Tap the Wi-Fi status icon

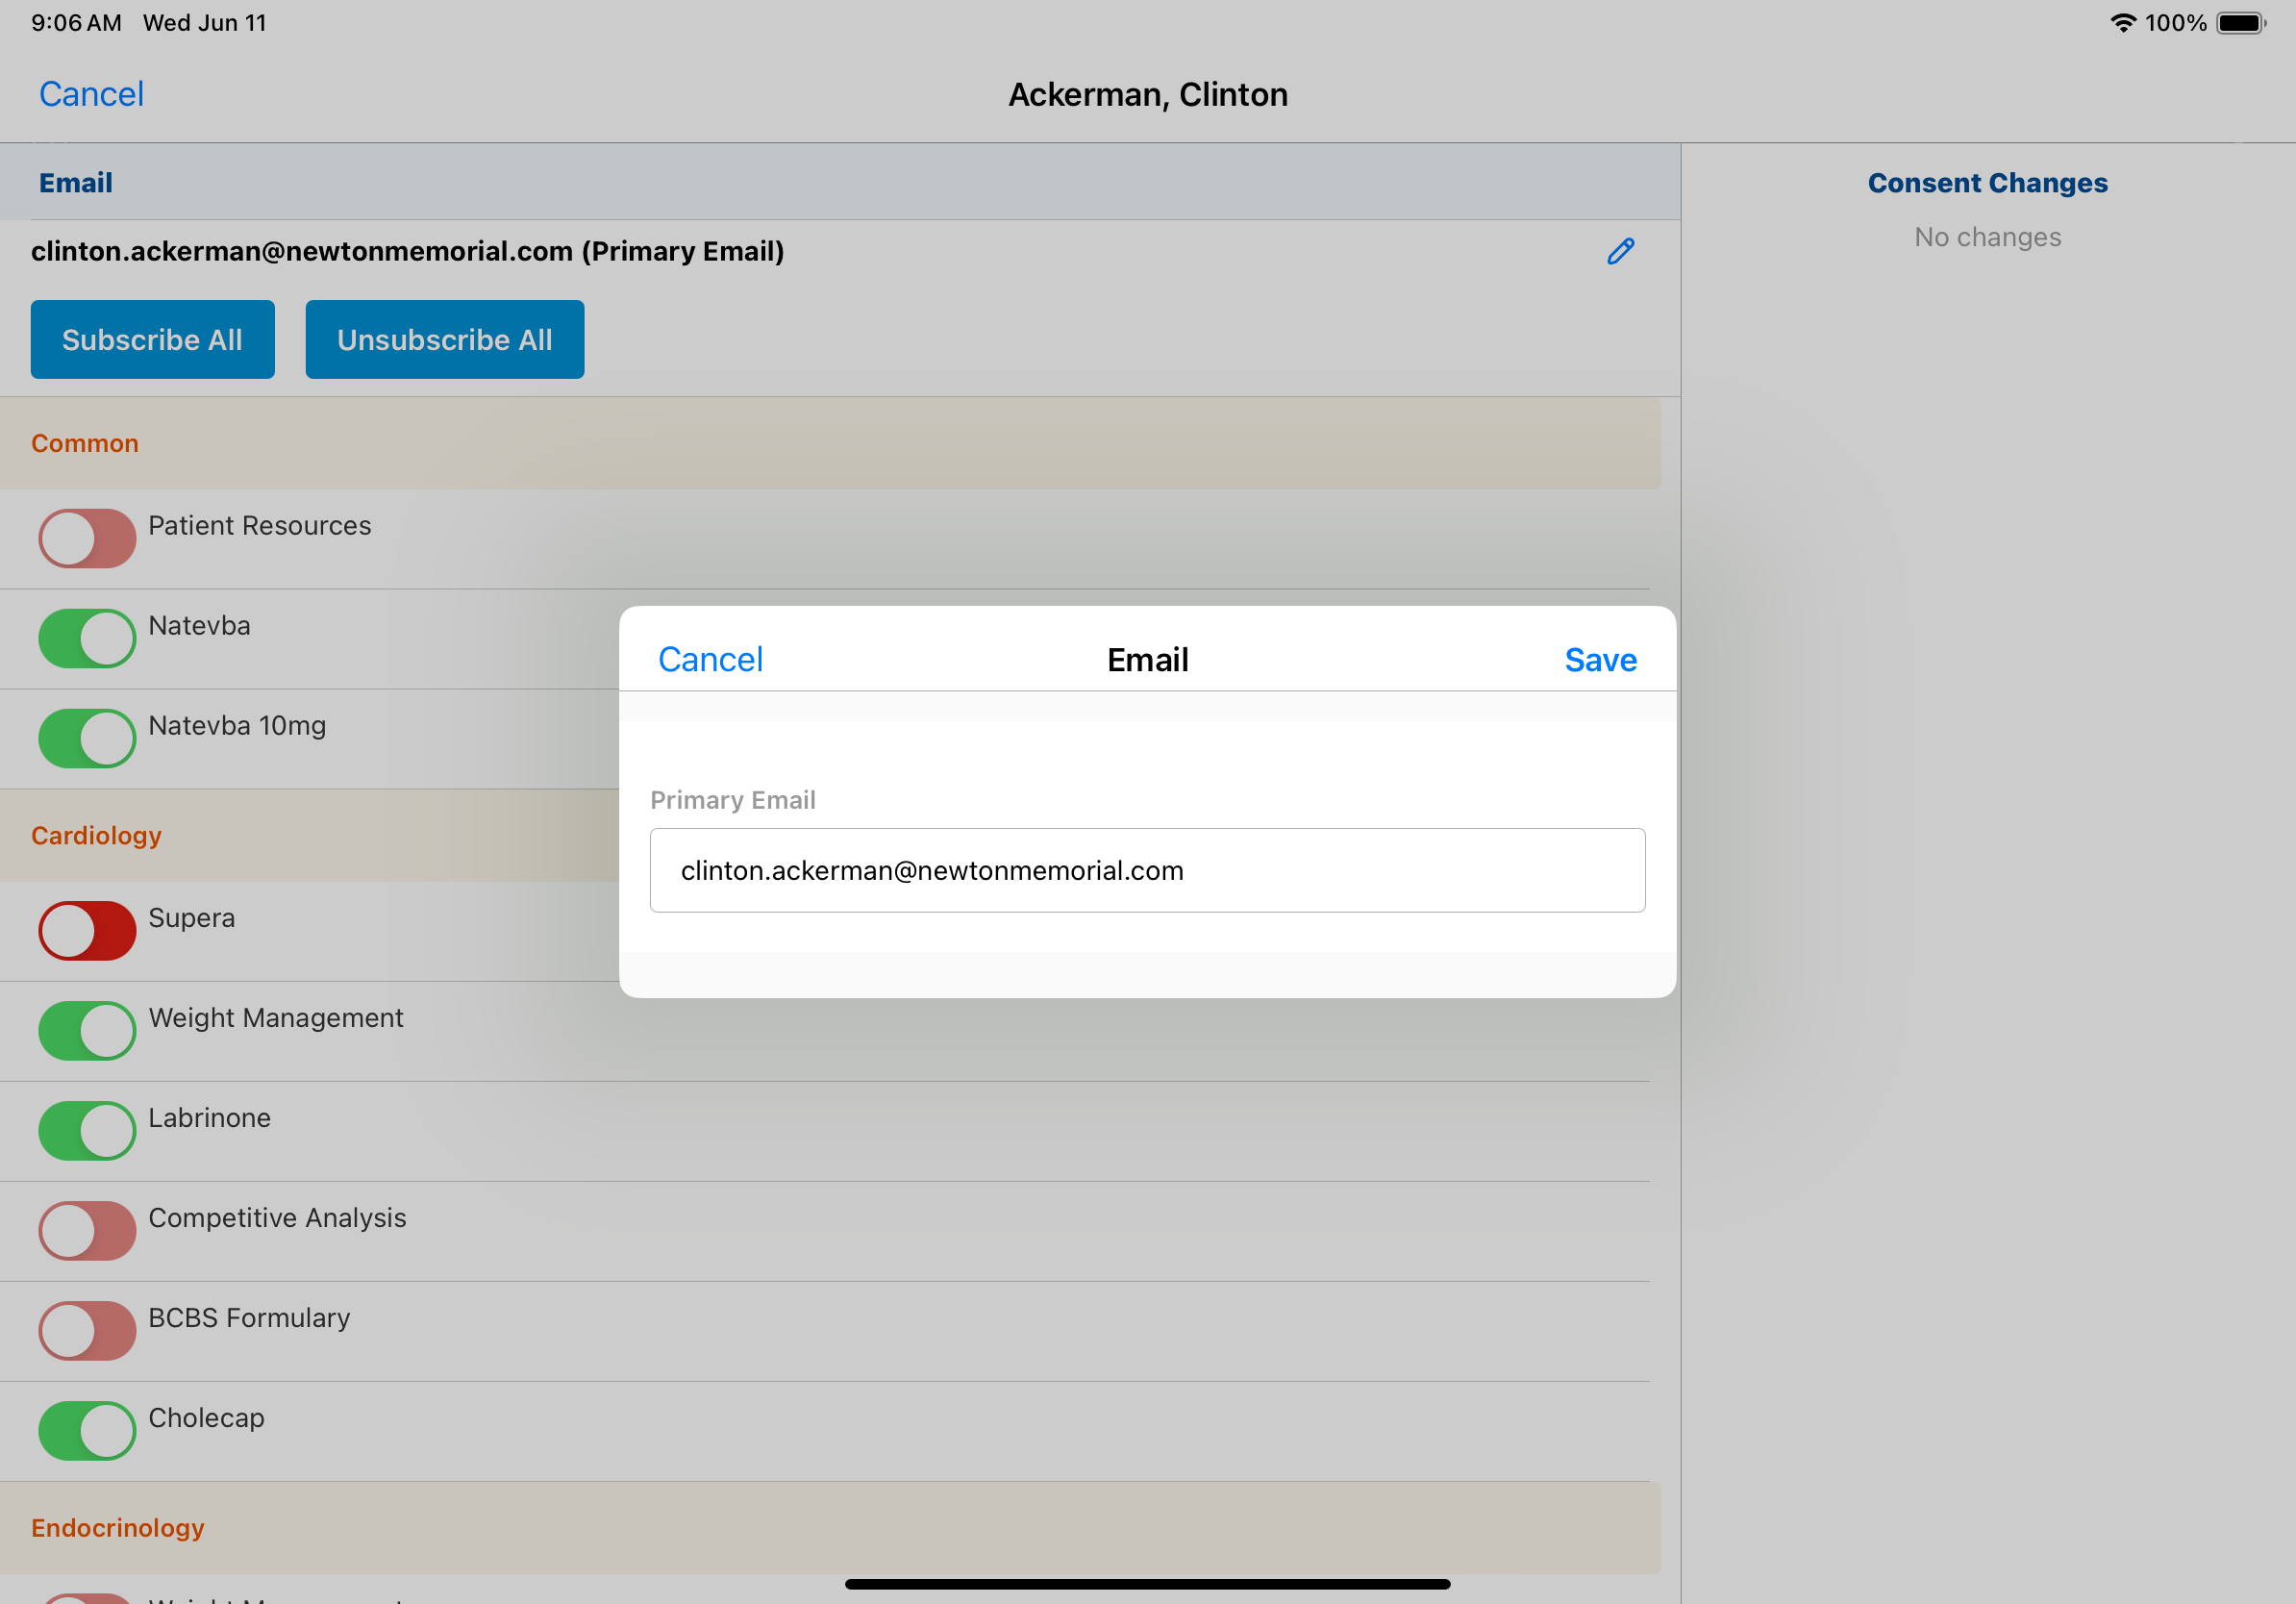(x=2122, y=23)
